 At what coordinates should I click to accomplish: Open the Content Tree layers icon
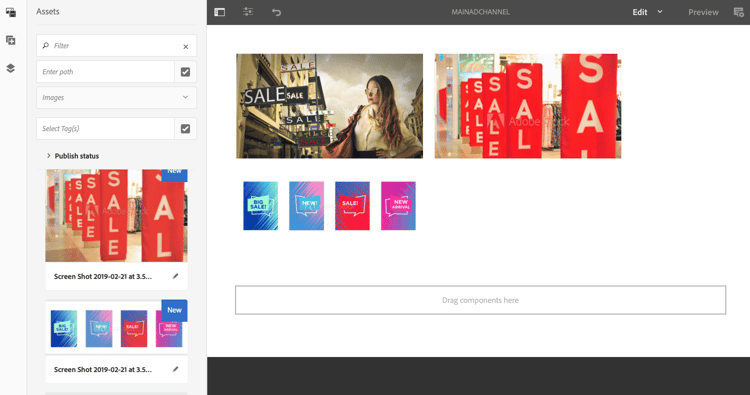coord(11,68)
